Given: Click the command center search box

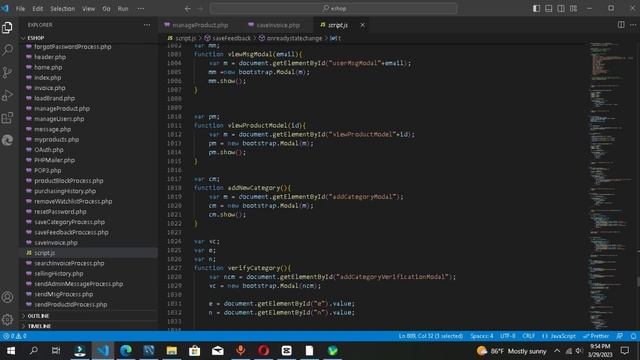Looking at the screenshot, I should point(333,8).
